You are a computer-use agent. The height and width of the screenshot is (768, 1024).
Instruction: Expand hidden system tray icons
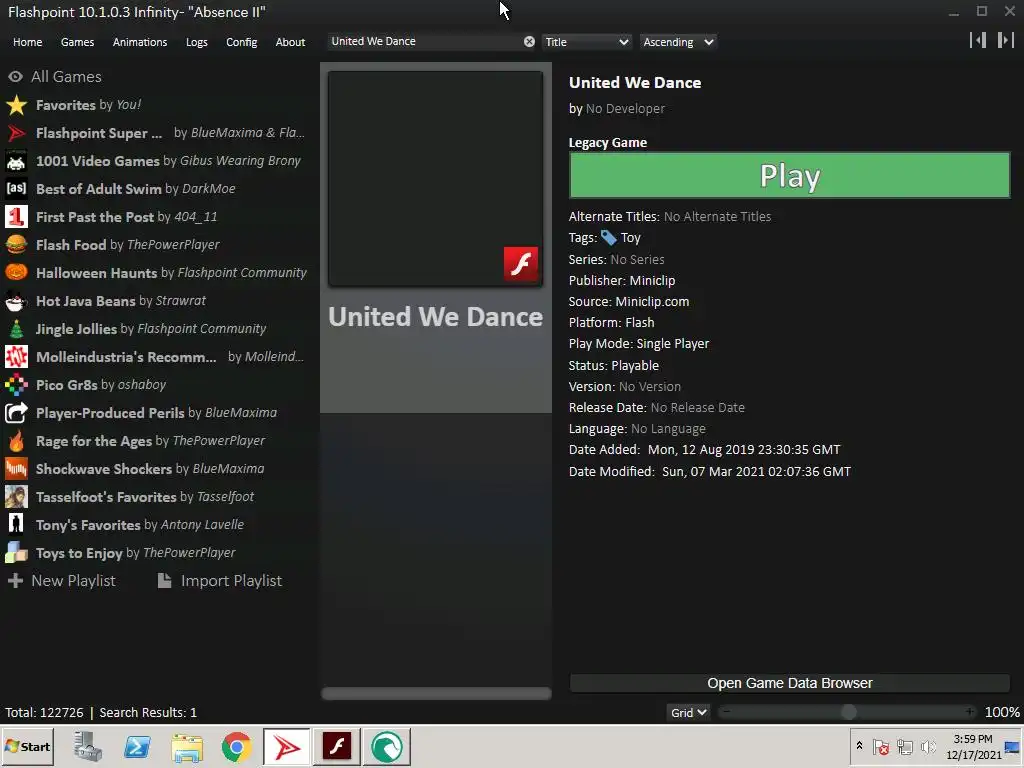click(859, 746)
